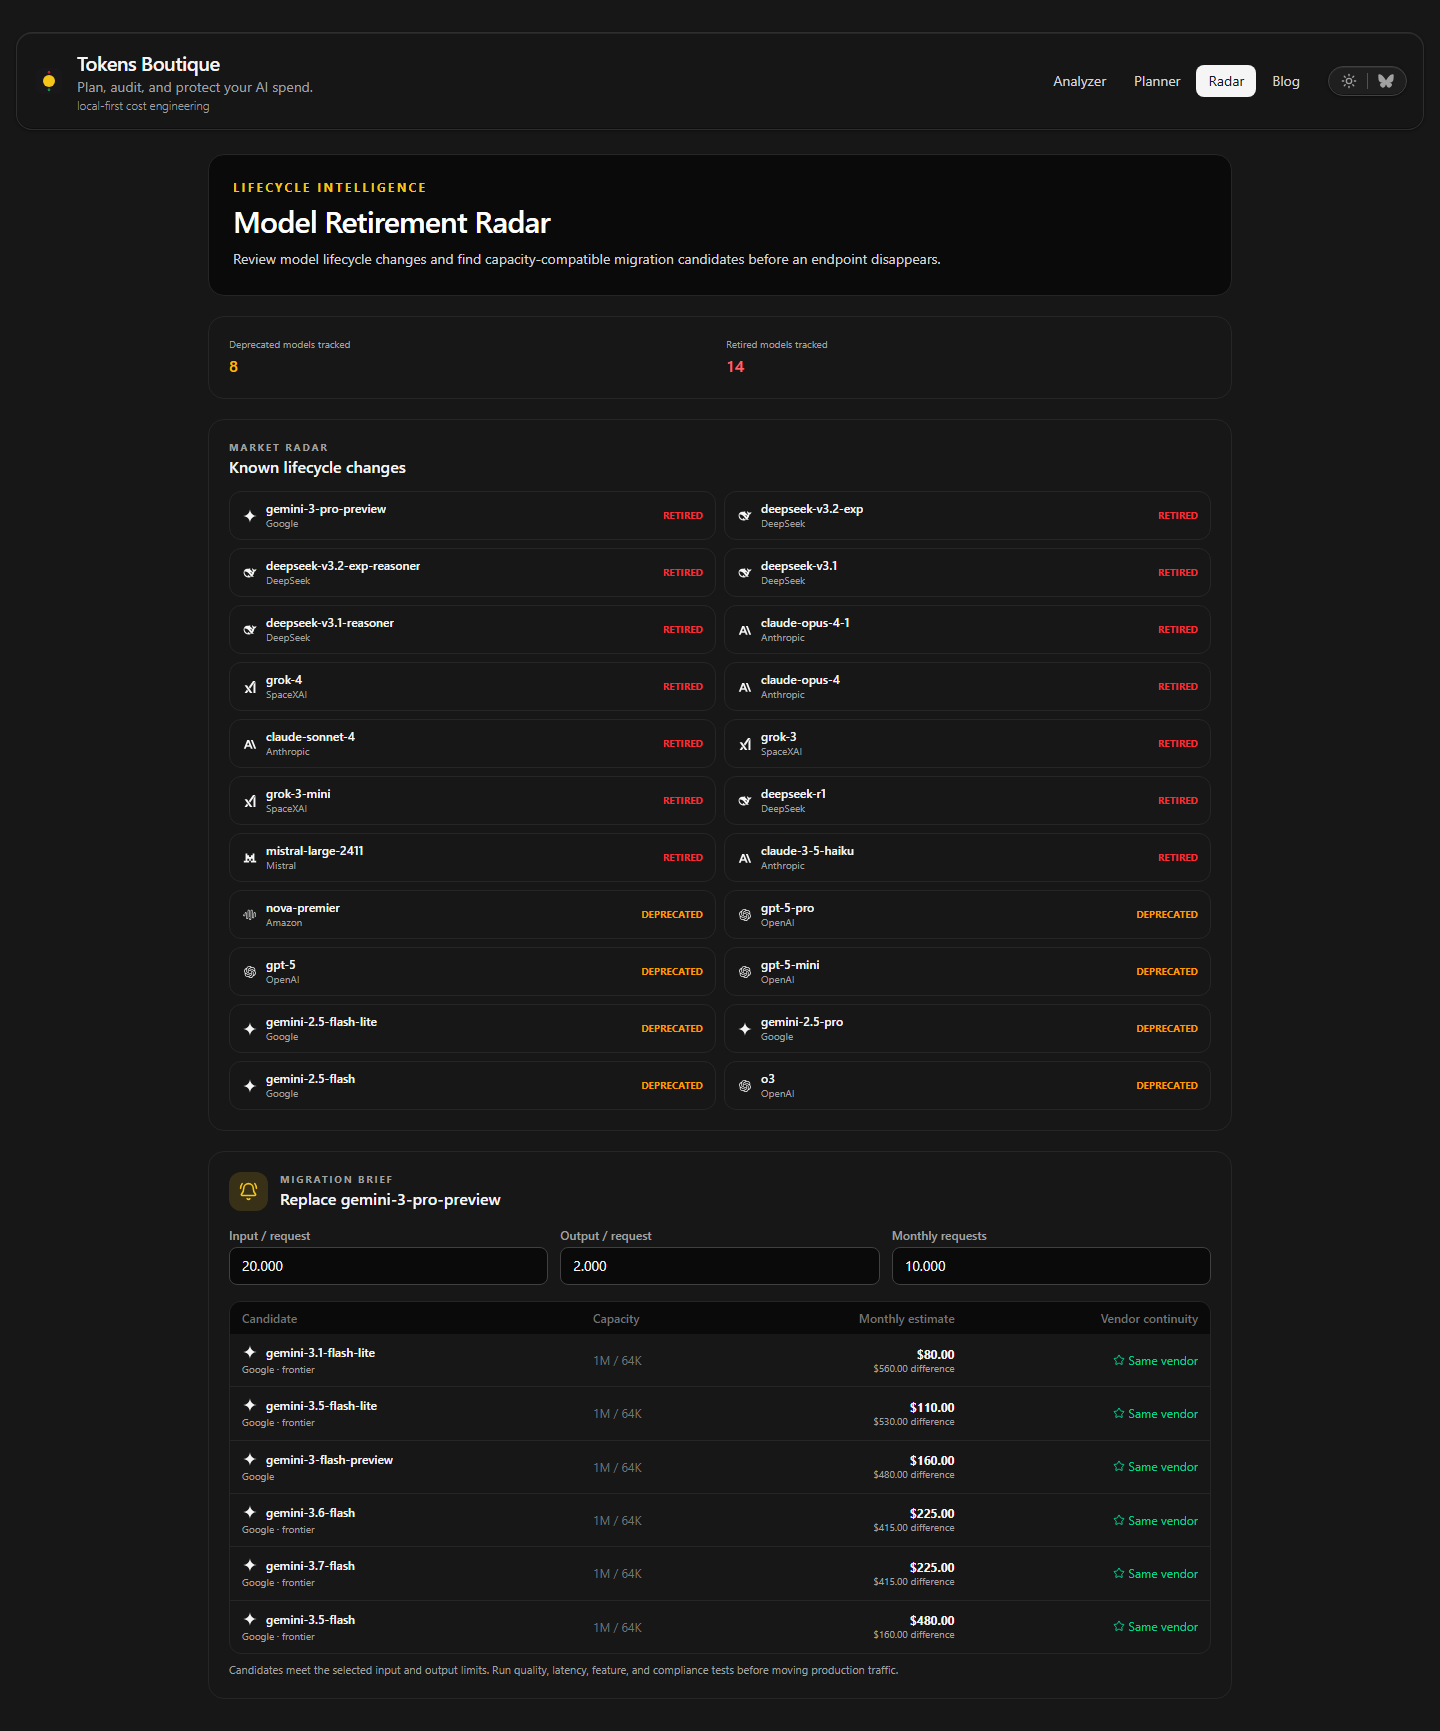This screenshot has height=1731, width=1440.
Task: Click the $480.00 monthly estimate
Action: click(932, 1621)
